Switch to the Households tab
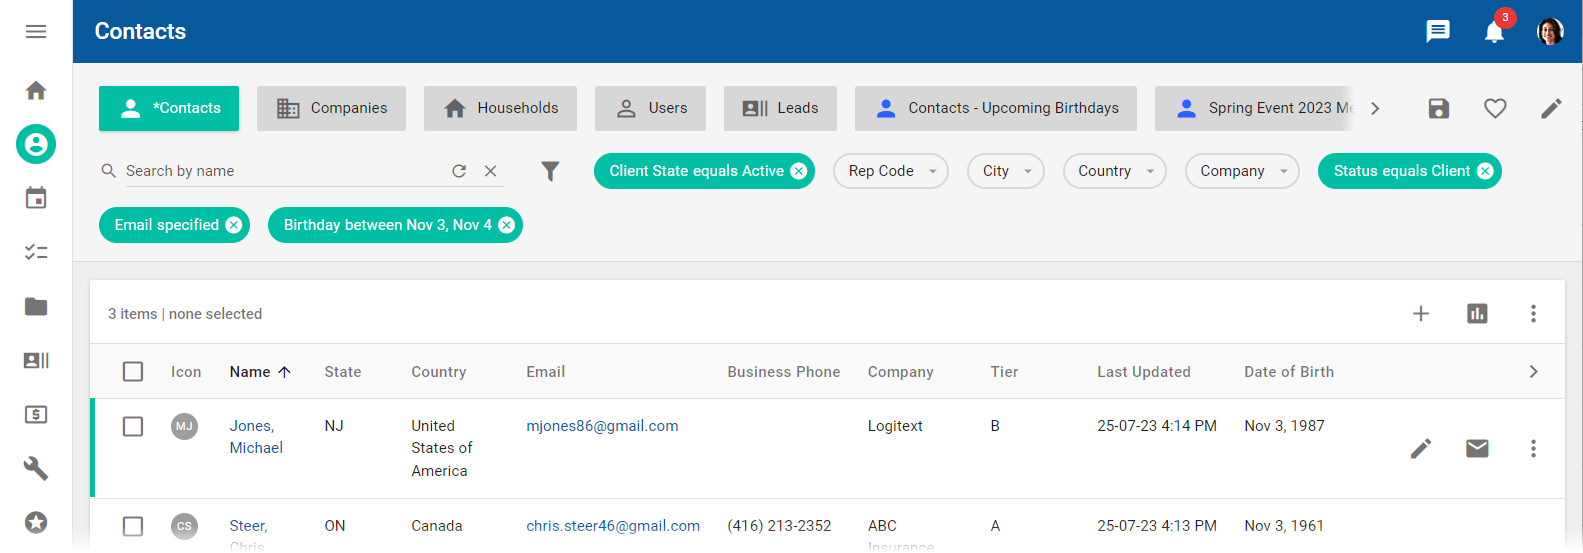This screenshot has height=553, width=1583. click(x=500, y=108)
